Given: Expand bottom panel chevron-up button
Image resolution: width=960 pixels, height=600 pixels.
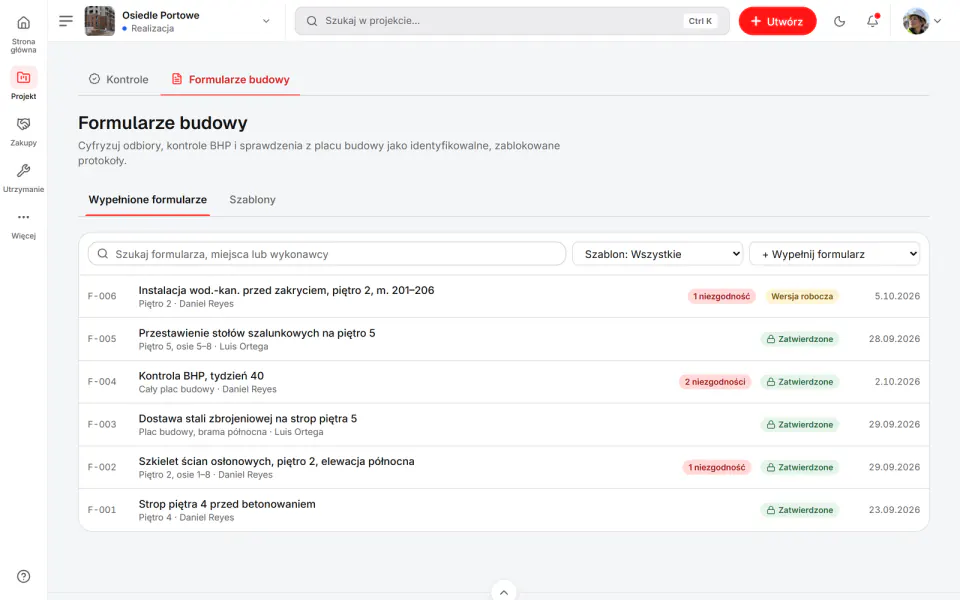Looking at the screenshot, I should [x=503, y=591].
